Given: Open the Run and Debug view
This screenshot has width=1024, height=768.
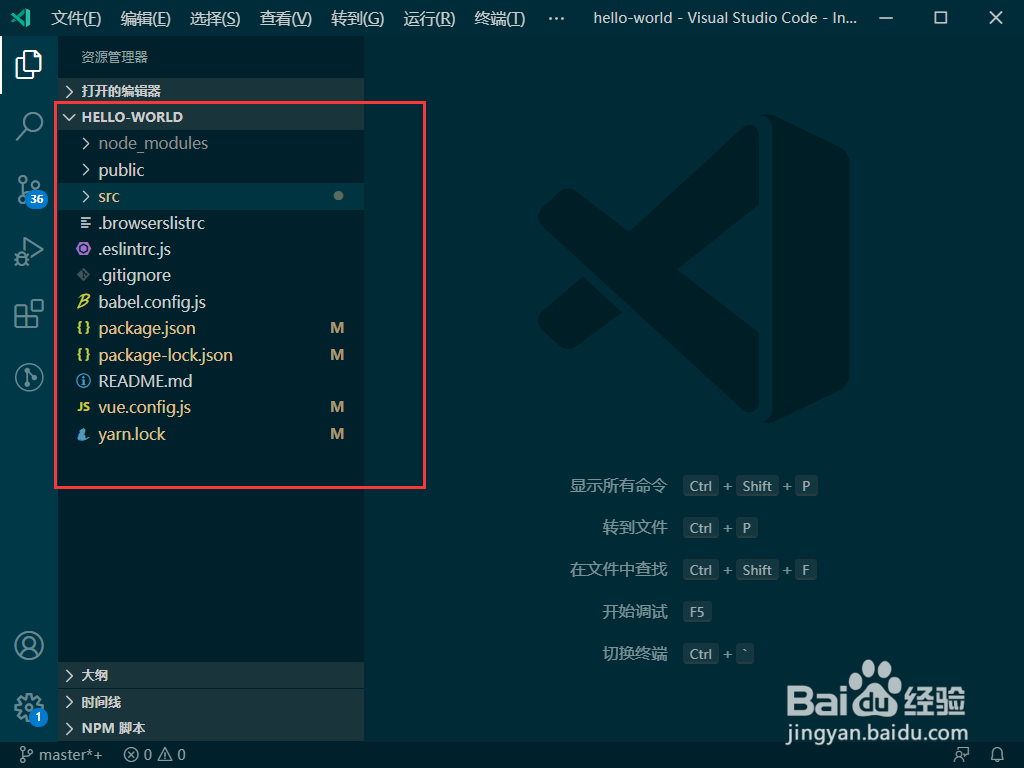Looking at the screenshot, I should point(29,251).
